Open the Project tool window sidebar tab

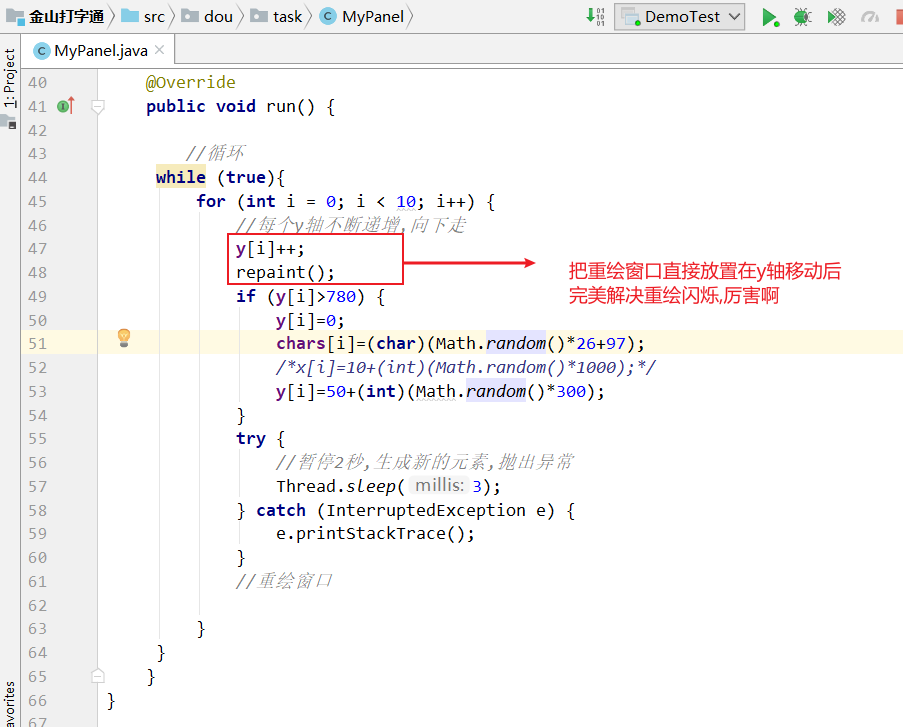click(x=10, y=78)
